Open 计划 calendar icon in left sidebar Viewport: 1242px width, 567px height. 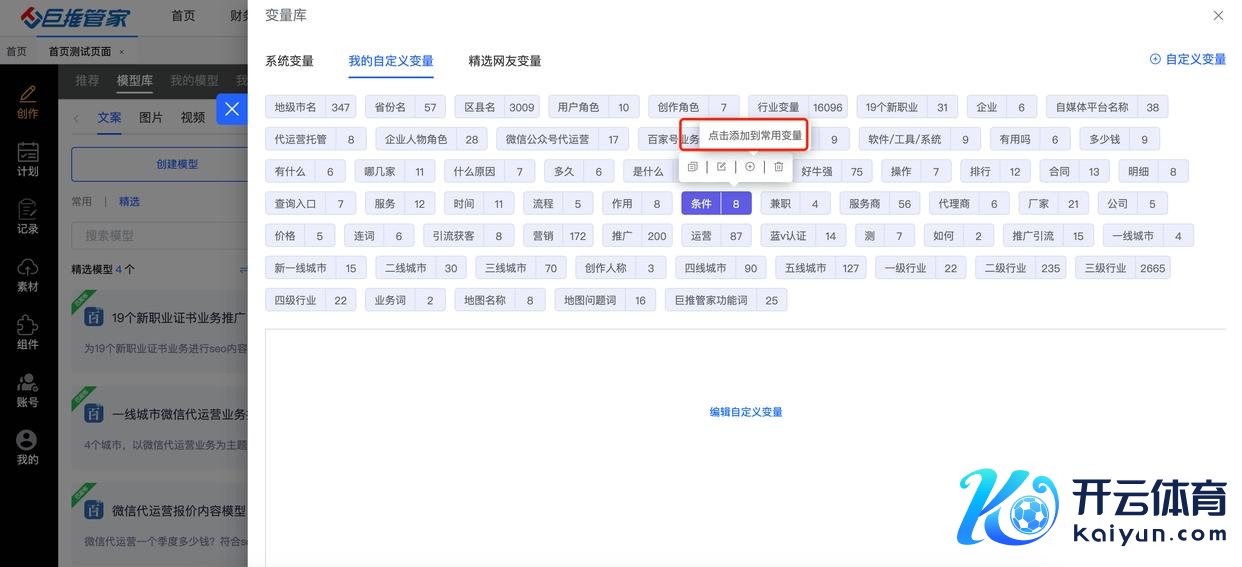tap(27, 159)
